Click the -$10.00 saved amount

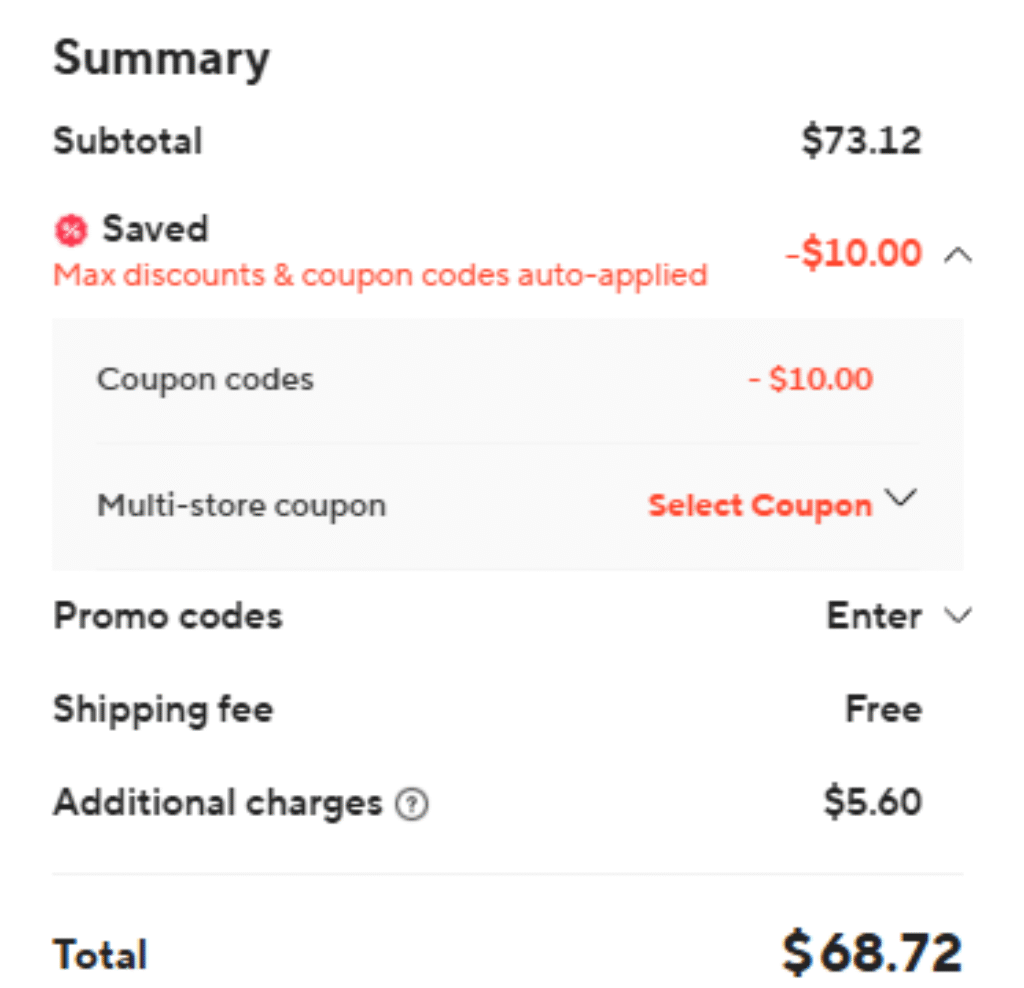click(854, 253)
